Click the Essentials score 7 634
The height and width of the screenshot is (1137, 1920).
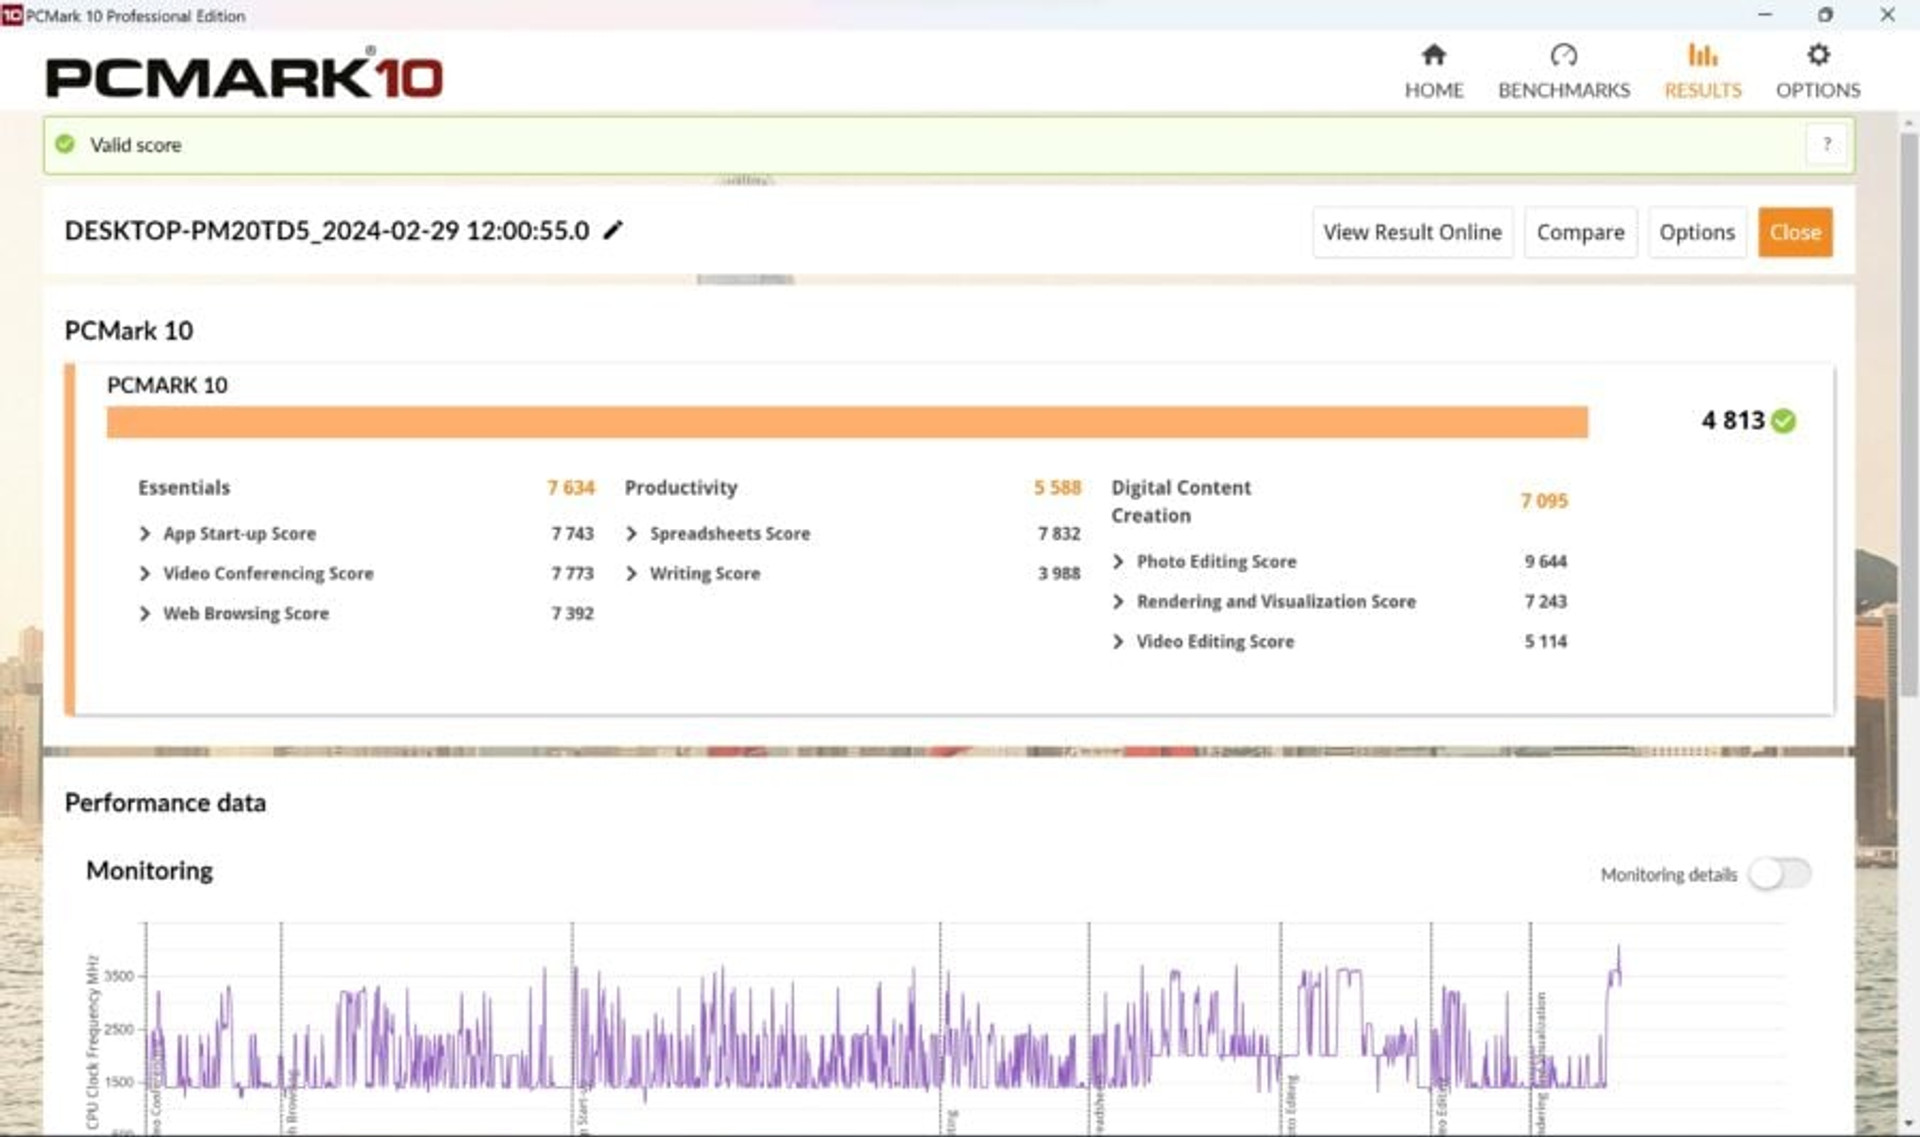570,487
